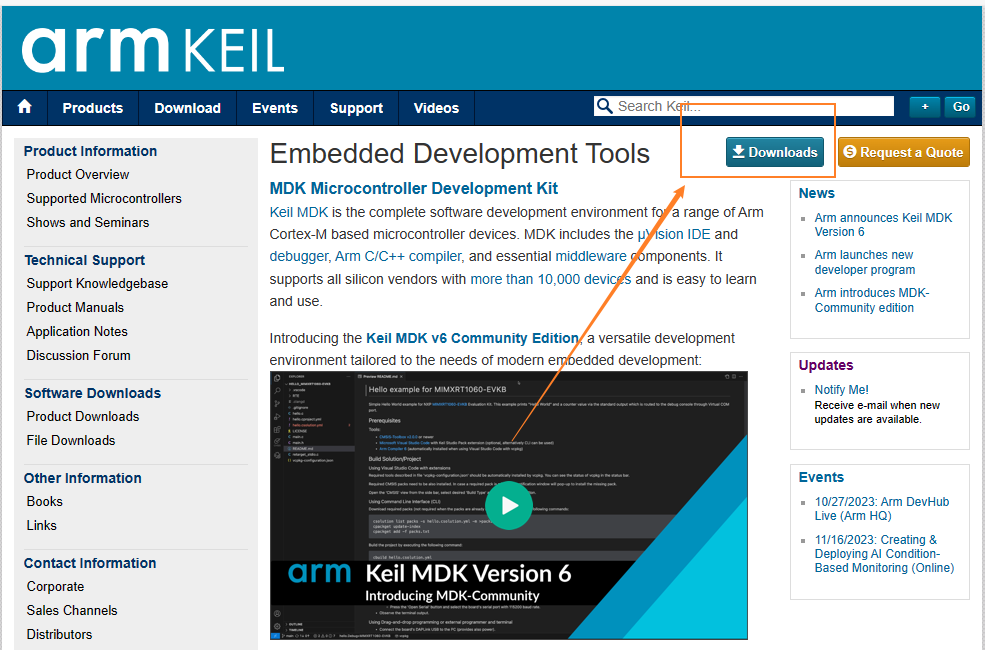Click the Search Keil input field
Viewport: 985px width, 650px height.
744,106
